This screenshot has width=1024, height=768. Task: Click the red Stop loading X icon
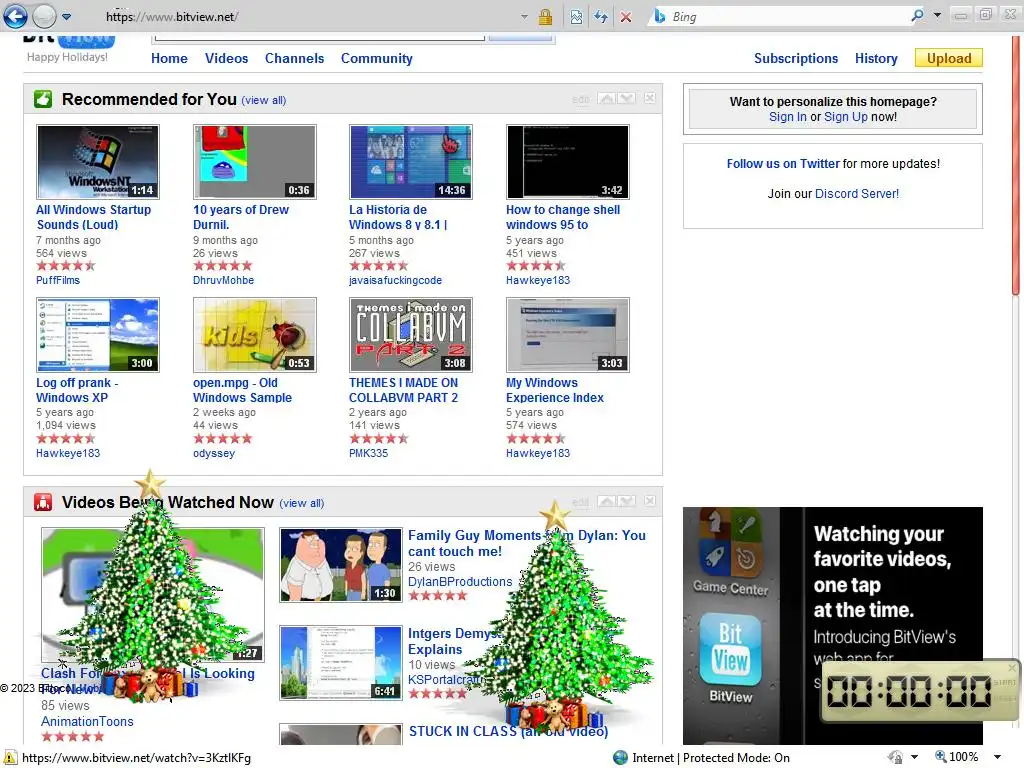pos(626,17)
